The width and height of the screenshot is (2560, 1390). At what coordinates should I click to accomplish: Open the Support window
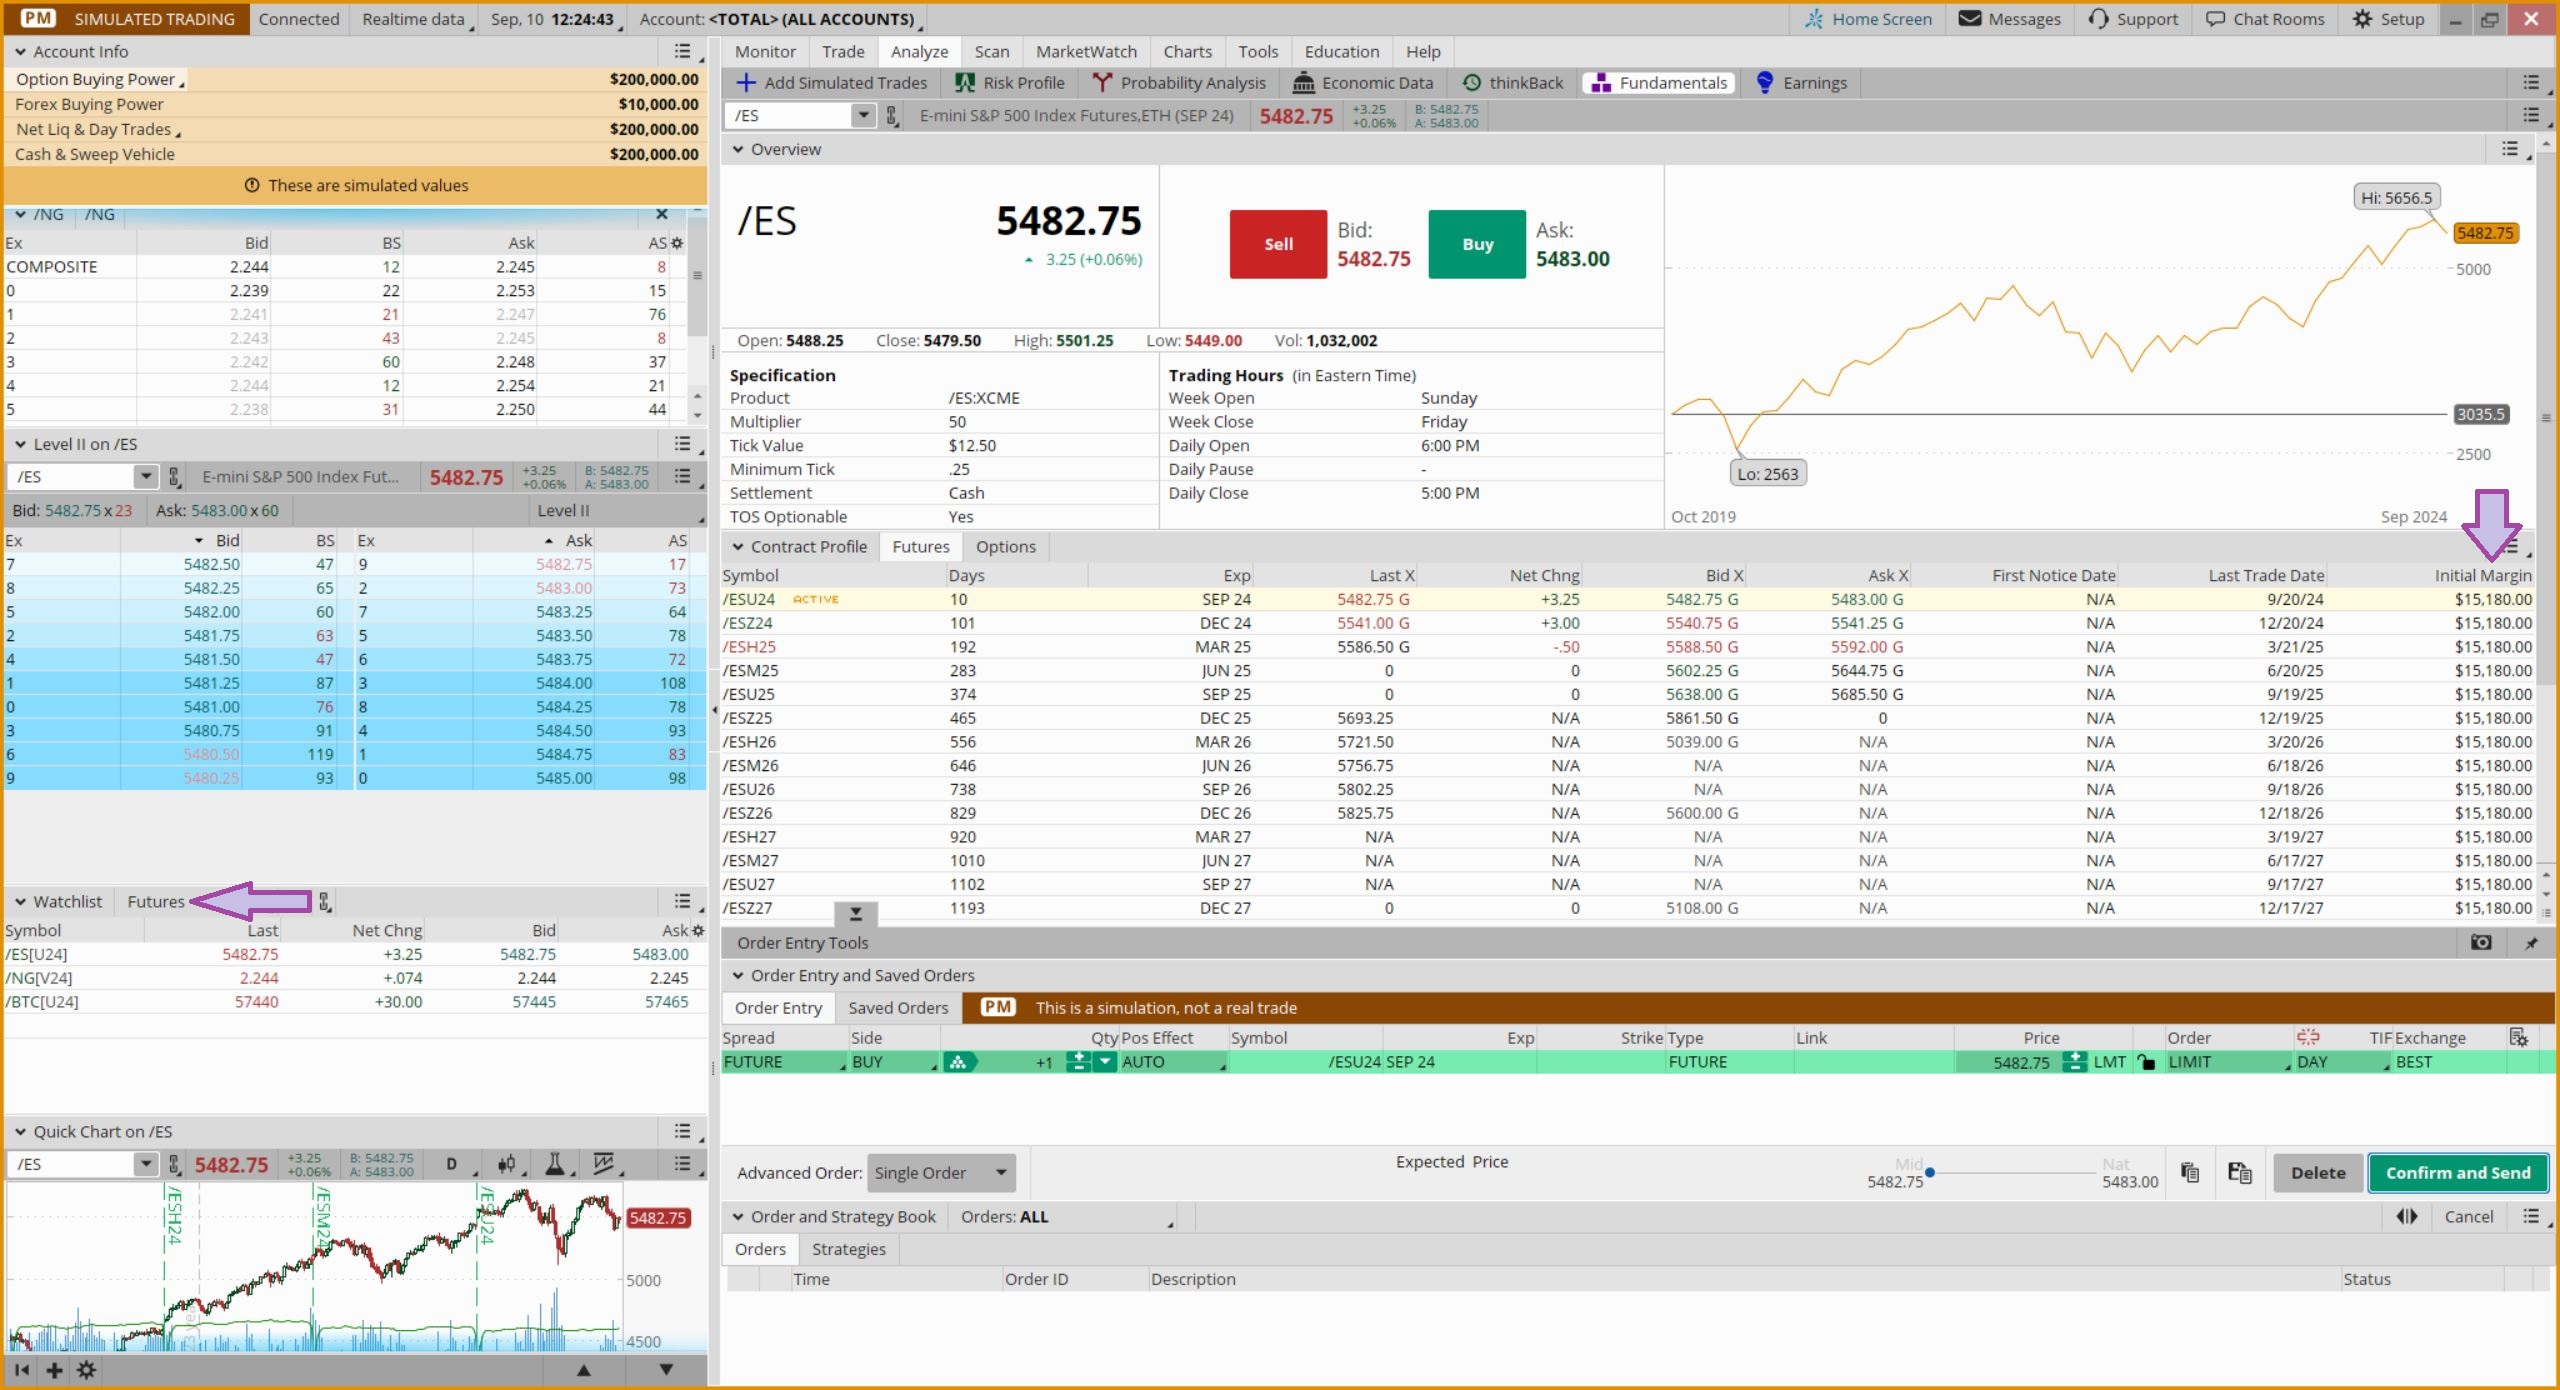tap(2133, 19)
